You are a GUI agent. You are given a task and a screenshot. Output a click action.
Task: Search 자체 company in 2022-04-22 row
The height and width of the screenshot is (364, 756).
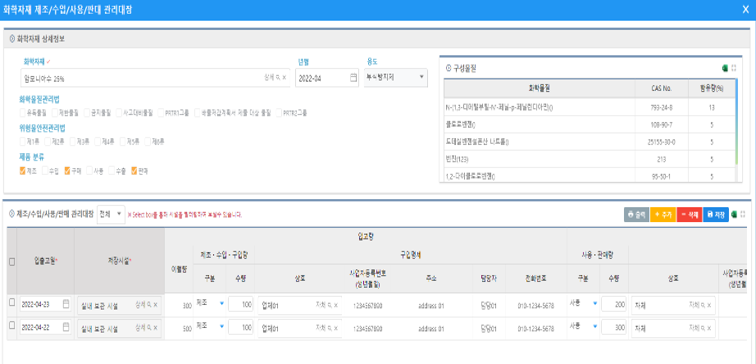point(703,329)
